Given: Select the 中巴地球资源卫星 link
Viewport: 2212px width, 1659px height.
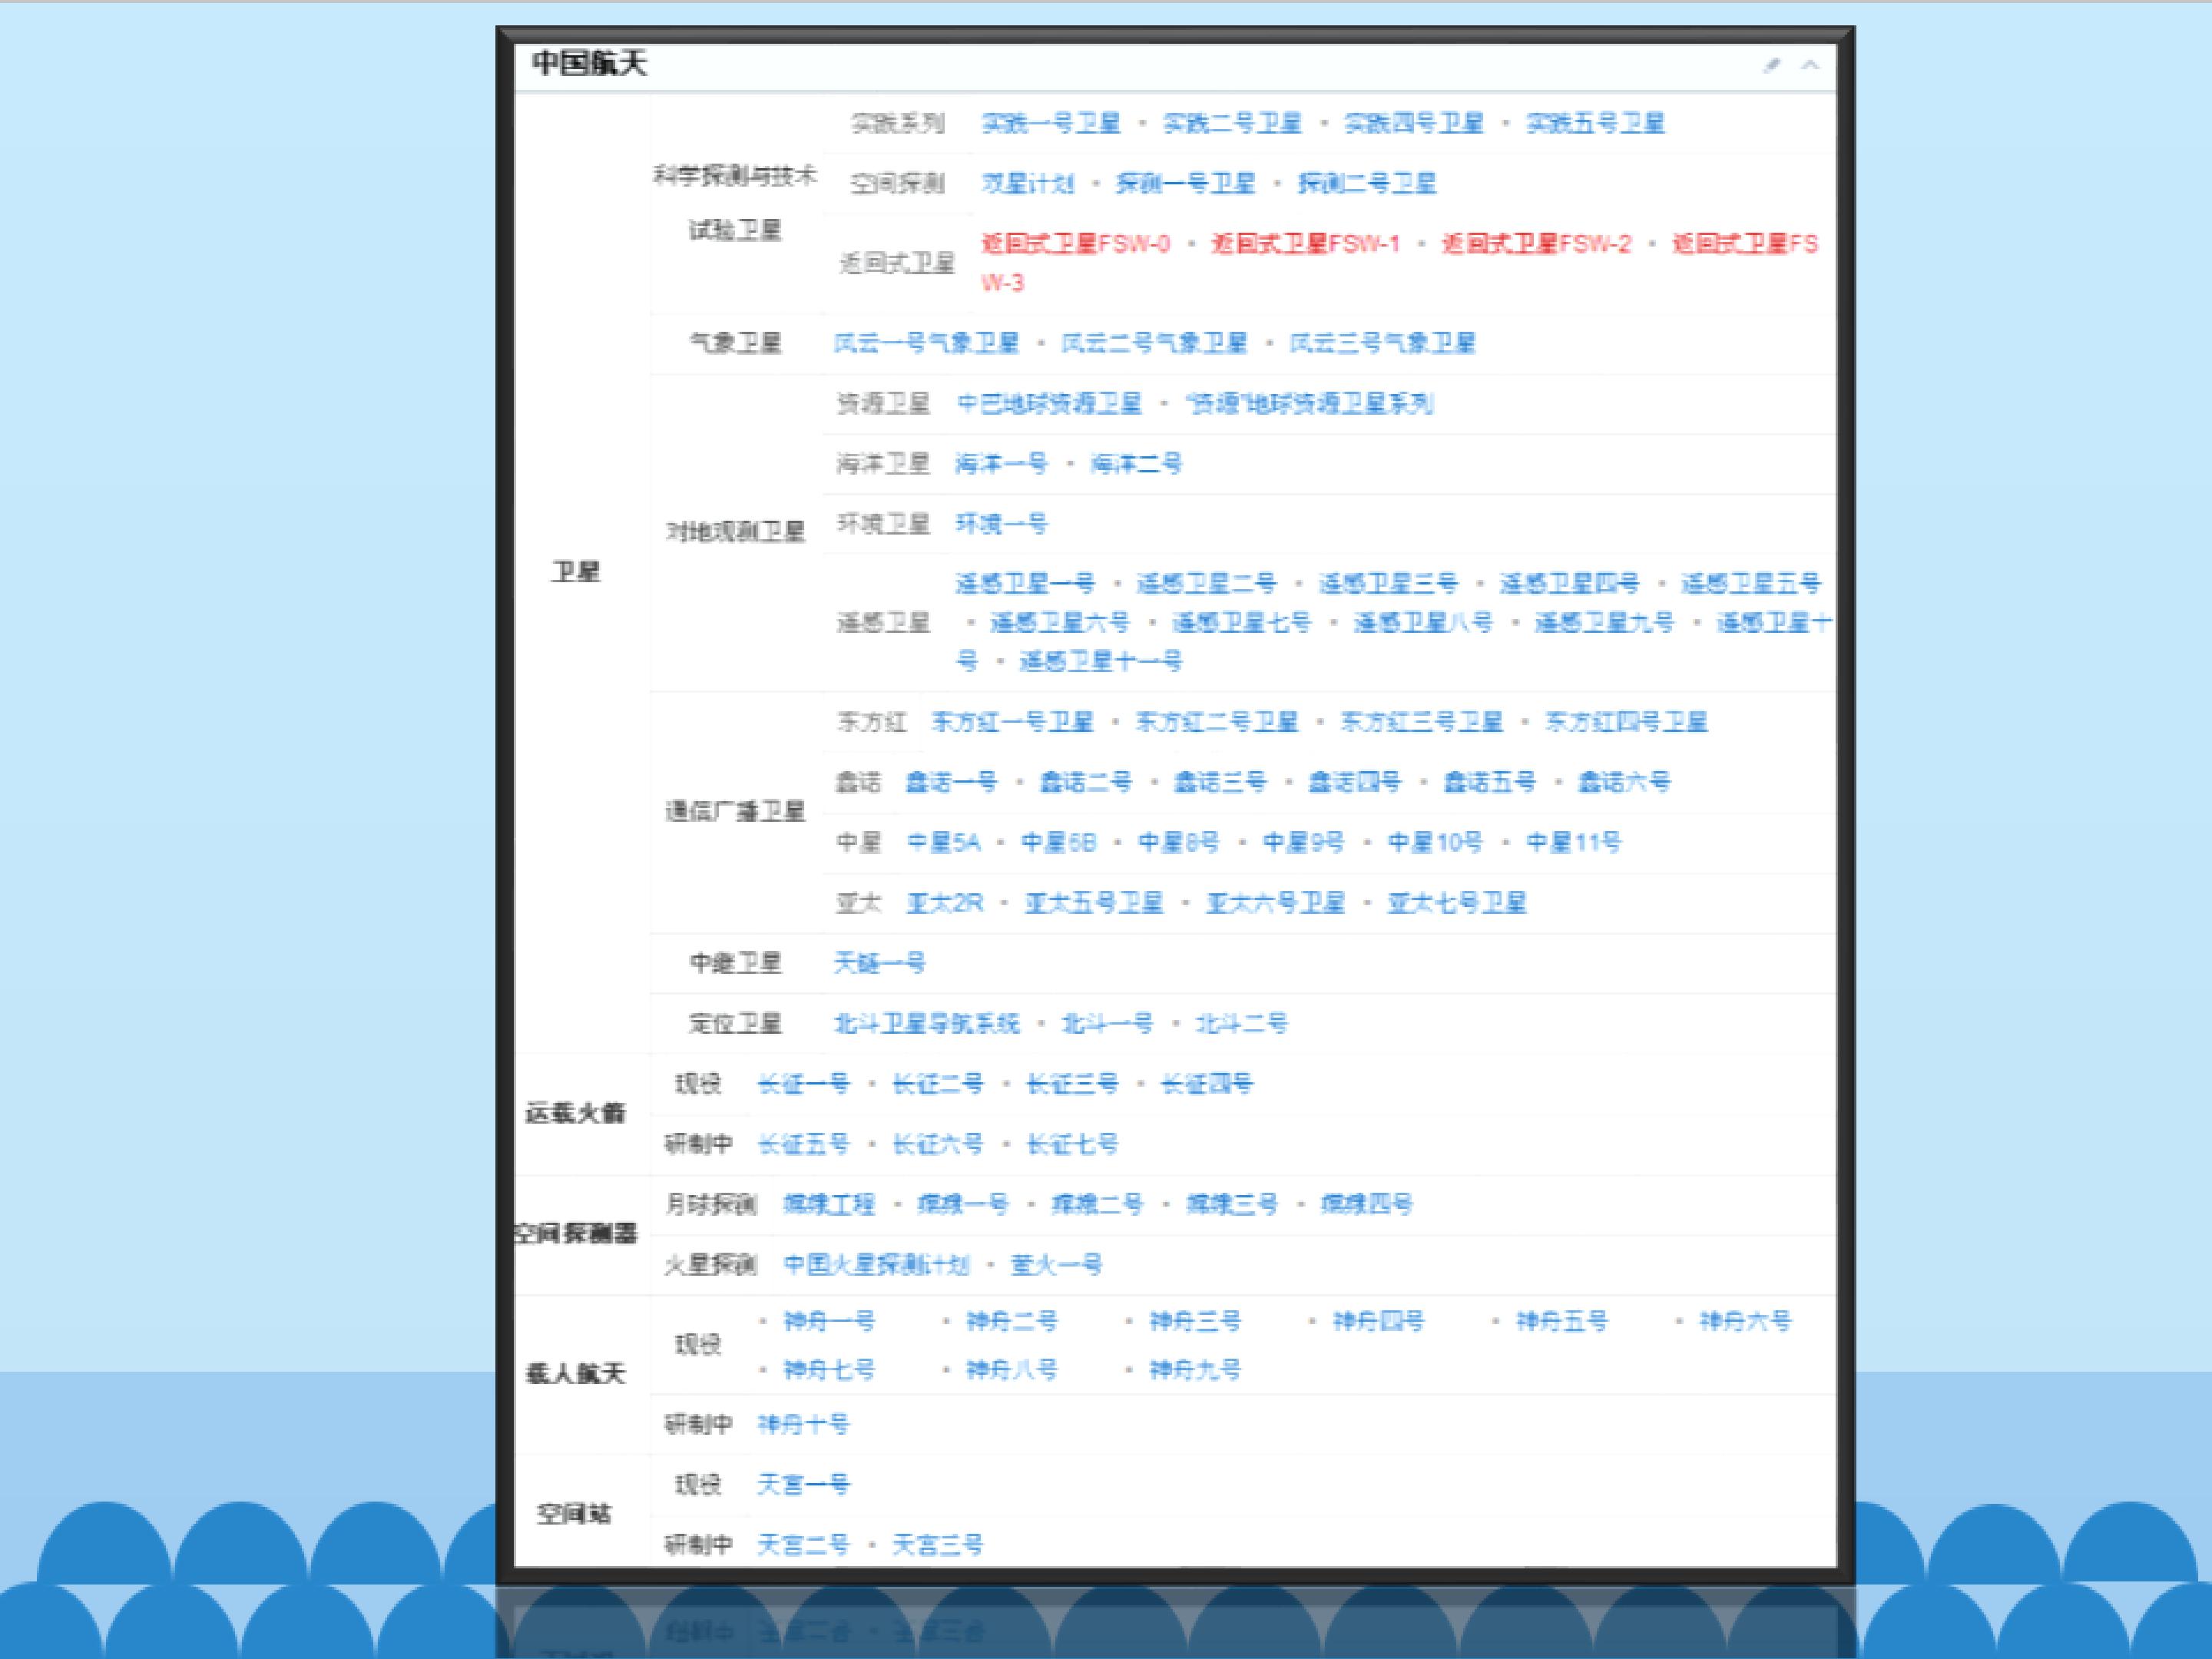Looking at the screenshot, I should pyautogui.click(x=1049, y=404).
